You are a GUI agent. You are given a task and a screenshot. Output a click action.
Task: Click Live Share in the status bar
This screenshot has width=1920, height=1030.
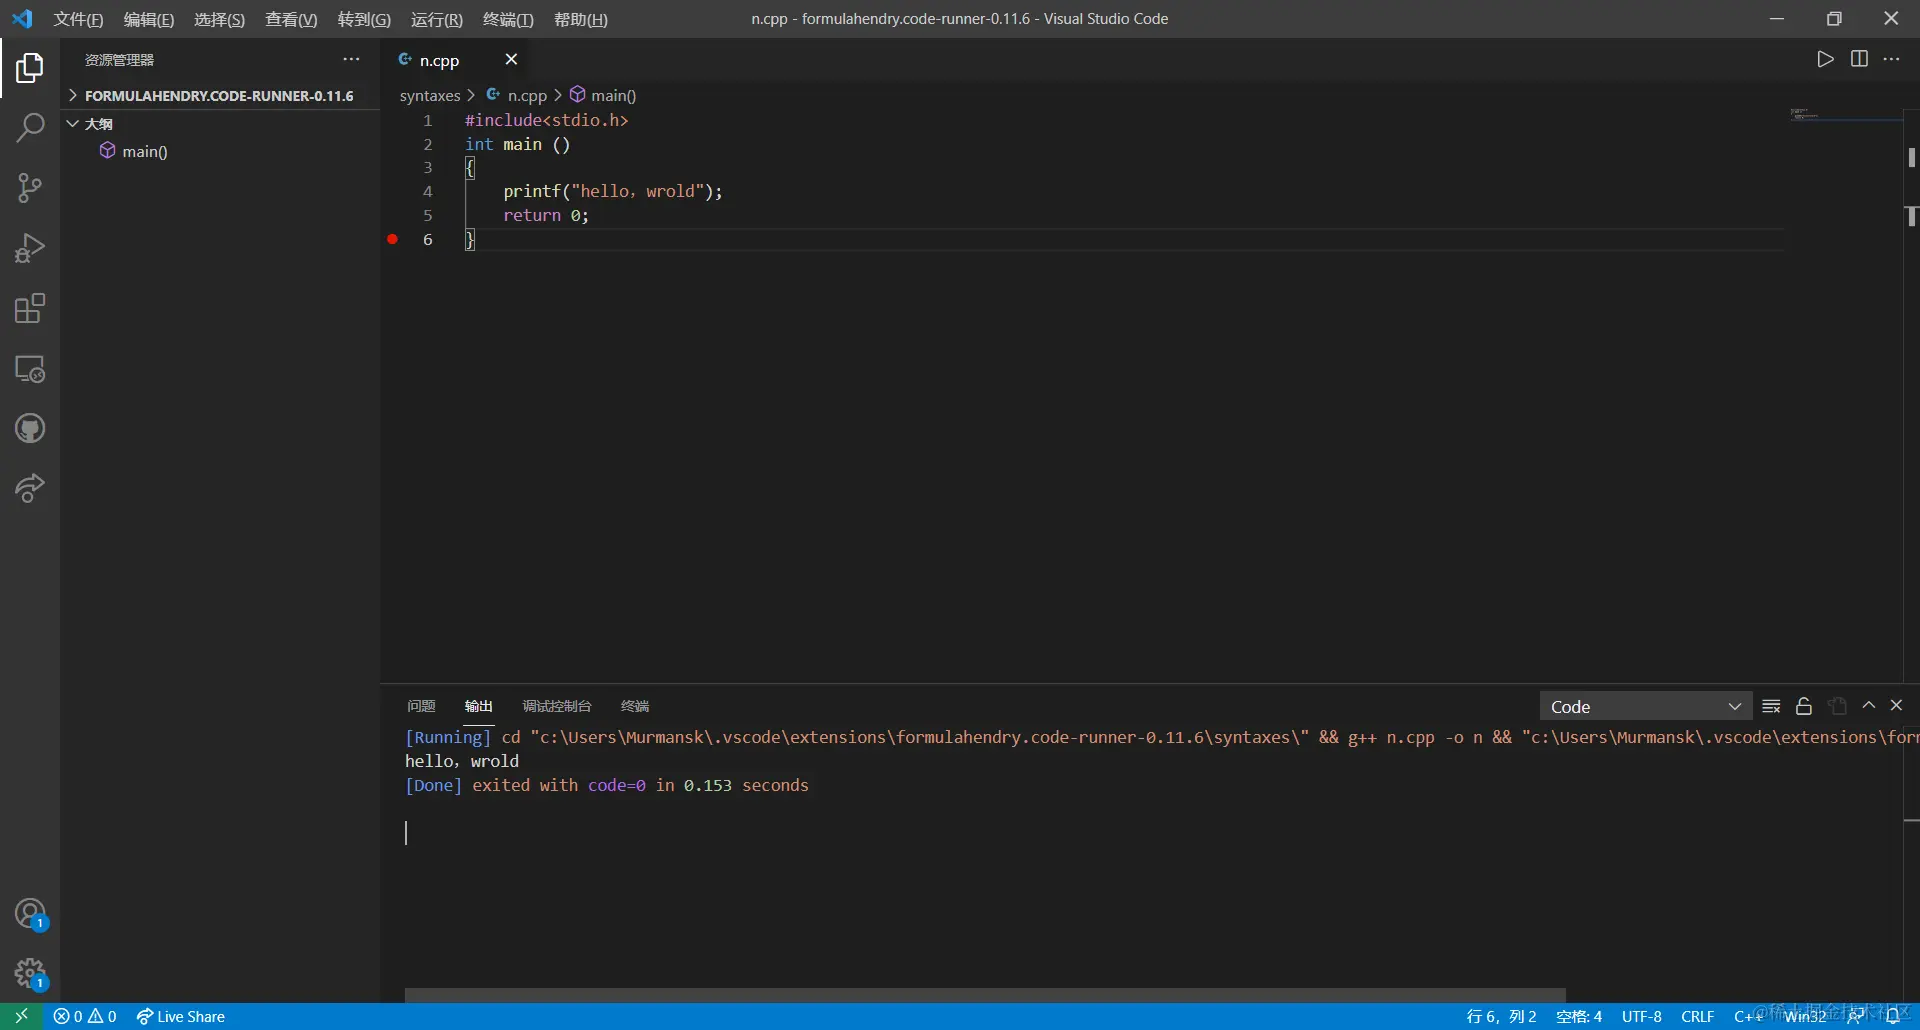(181, 1016)
